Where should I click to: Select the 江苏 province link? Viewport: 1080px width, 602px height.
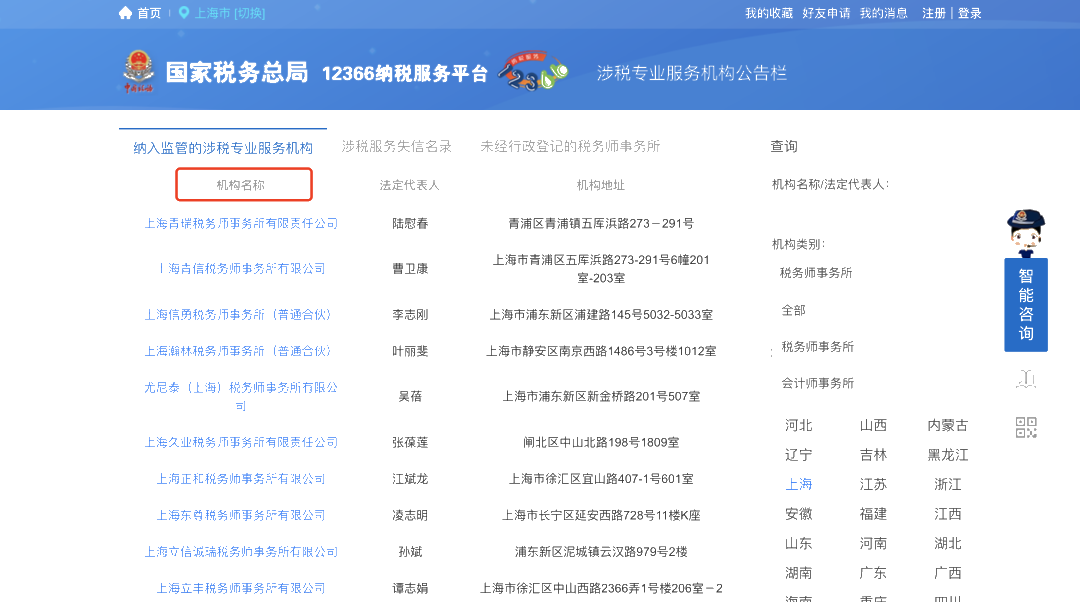coord(871,484)
